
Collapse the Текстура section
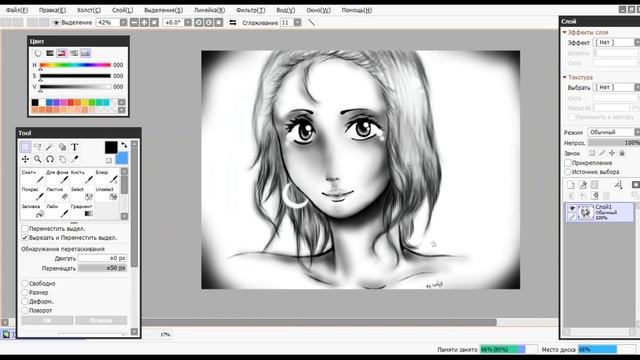click(564, 77)
